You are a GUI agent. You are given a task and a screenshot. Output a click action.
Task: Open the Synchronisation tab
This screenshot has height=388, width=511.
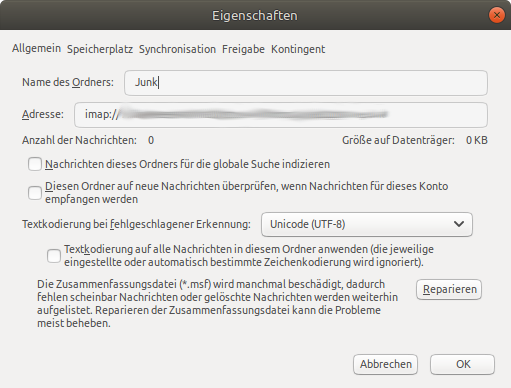[177, 49]
